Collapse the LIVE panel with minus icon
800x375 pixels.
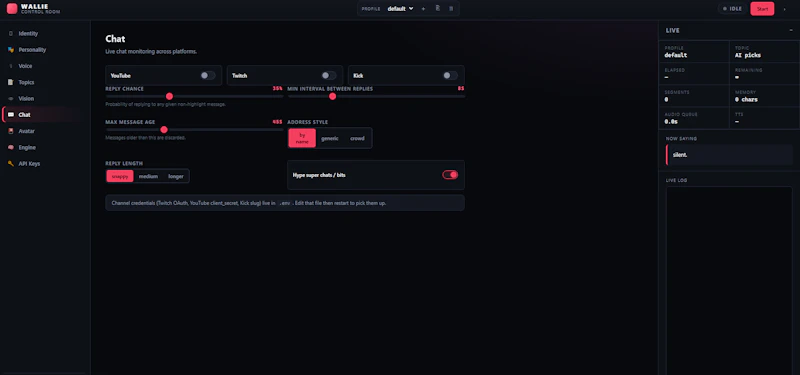click(791, 31)
